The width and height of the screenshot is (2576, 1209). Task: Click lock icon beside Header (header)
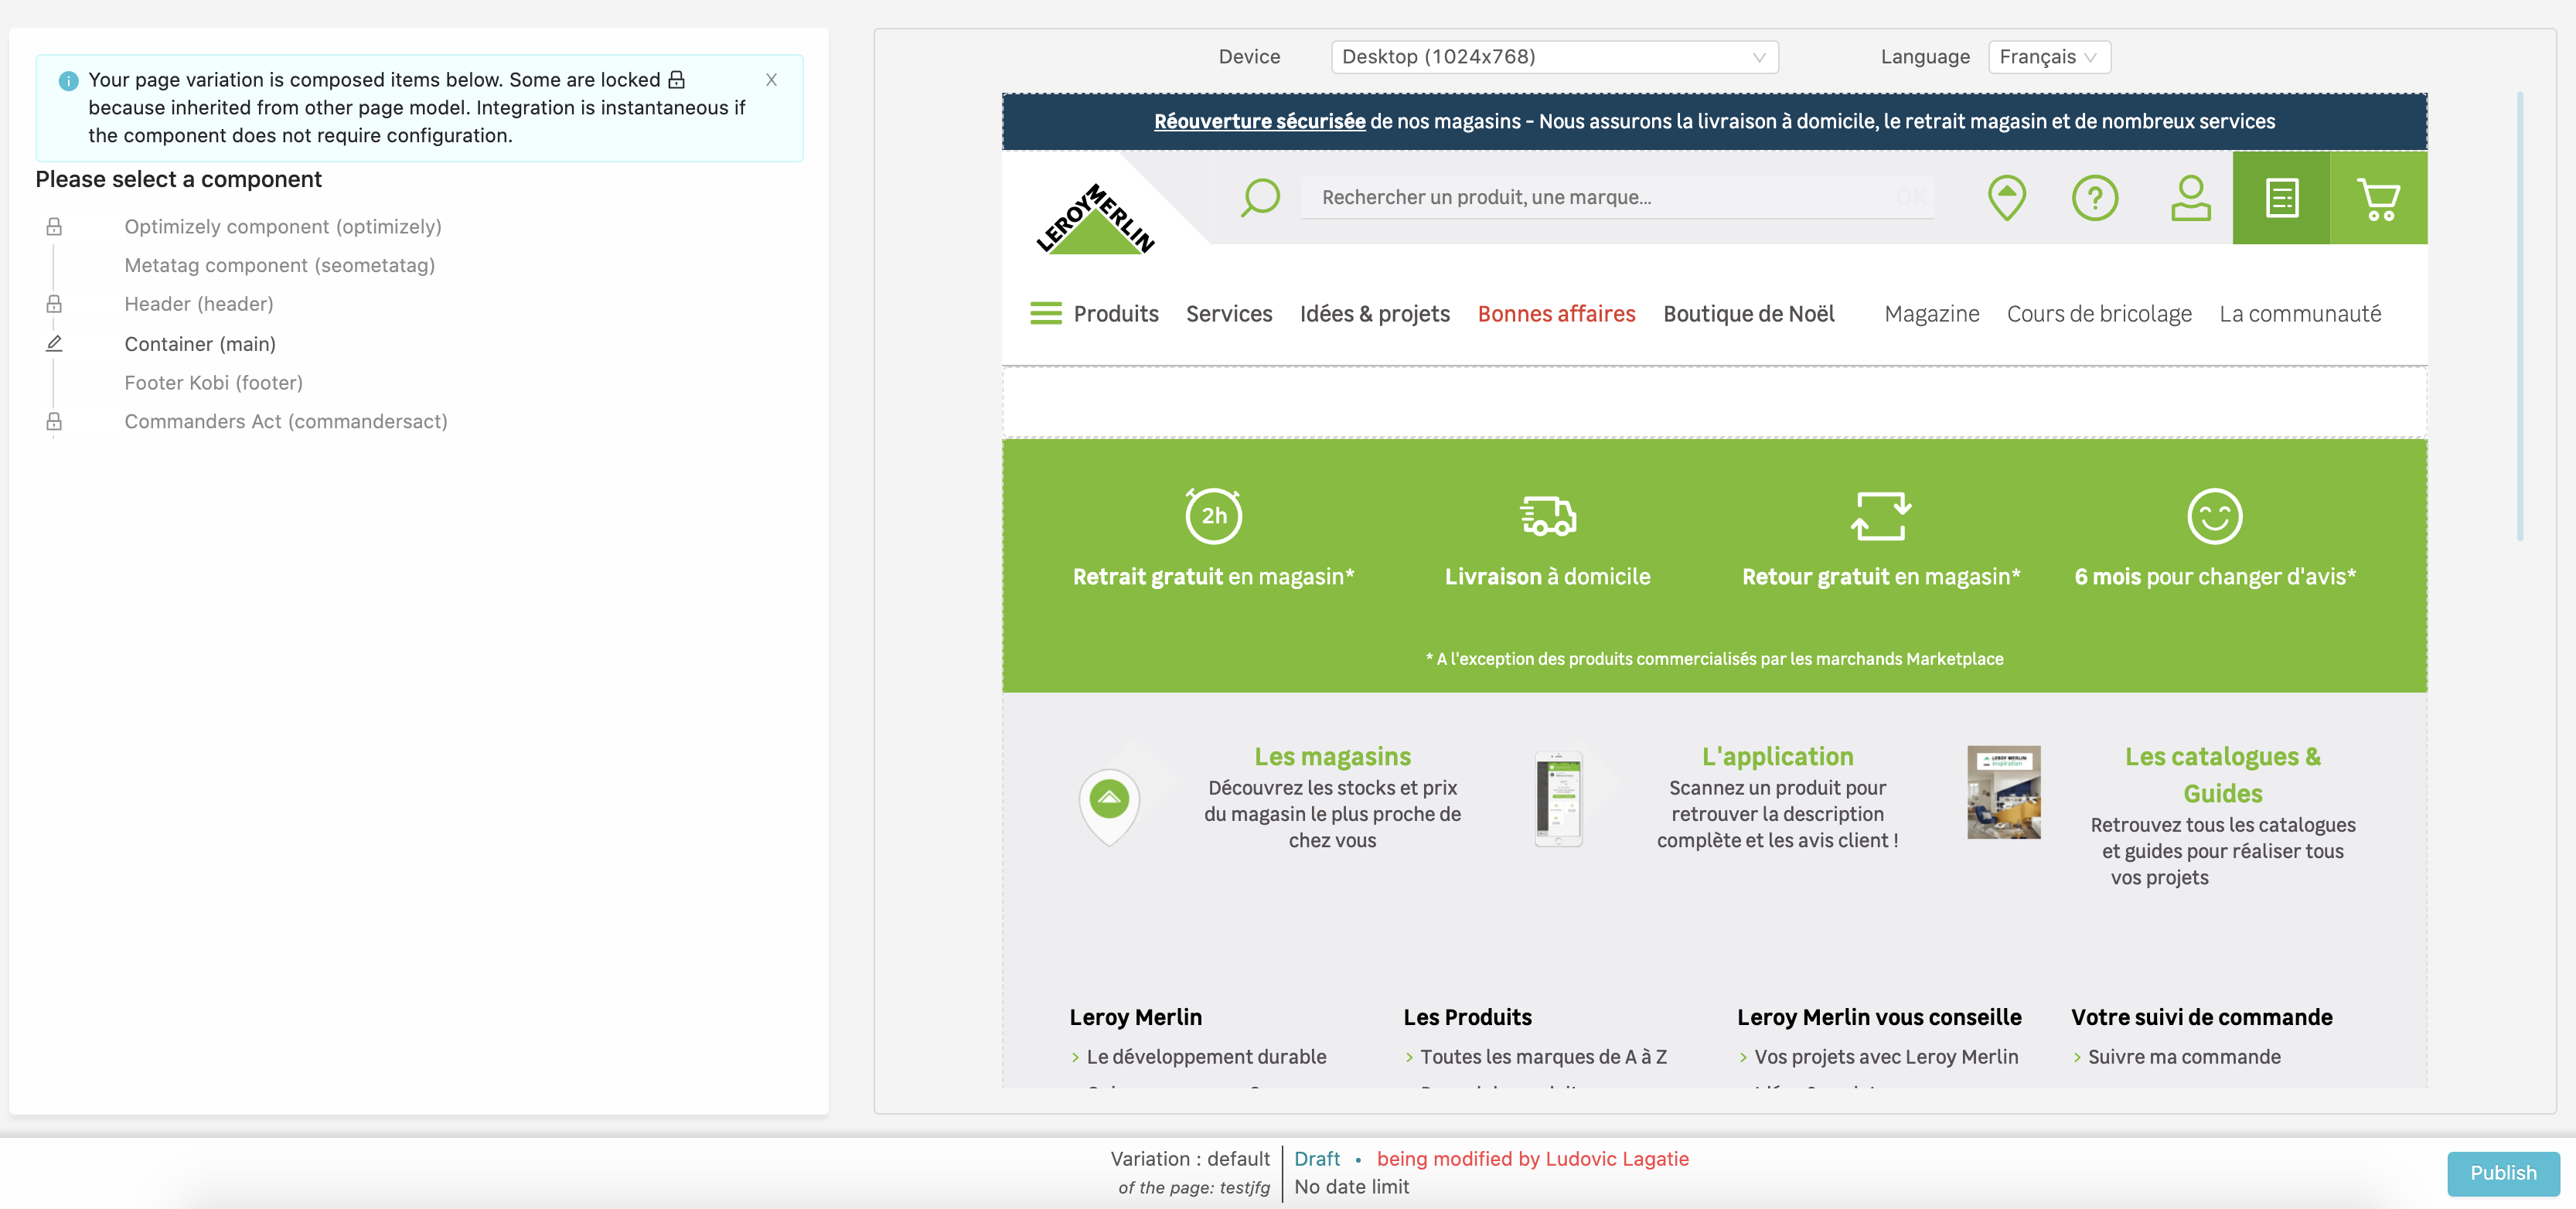(54, 304)
